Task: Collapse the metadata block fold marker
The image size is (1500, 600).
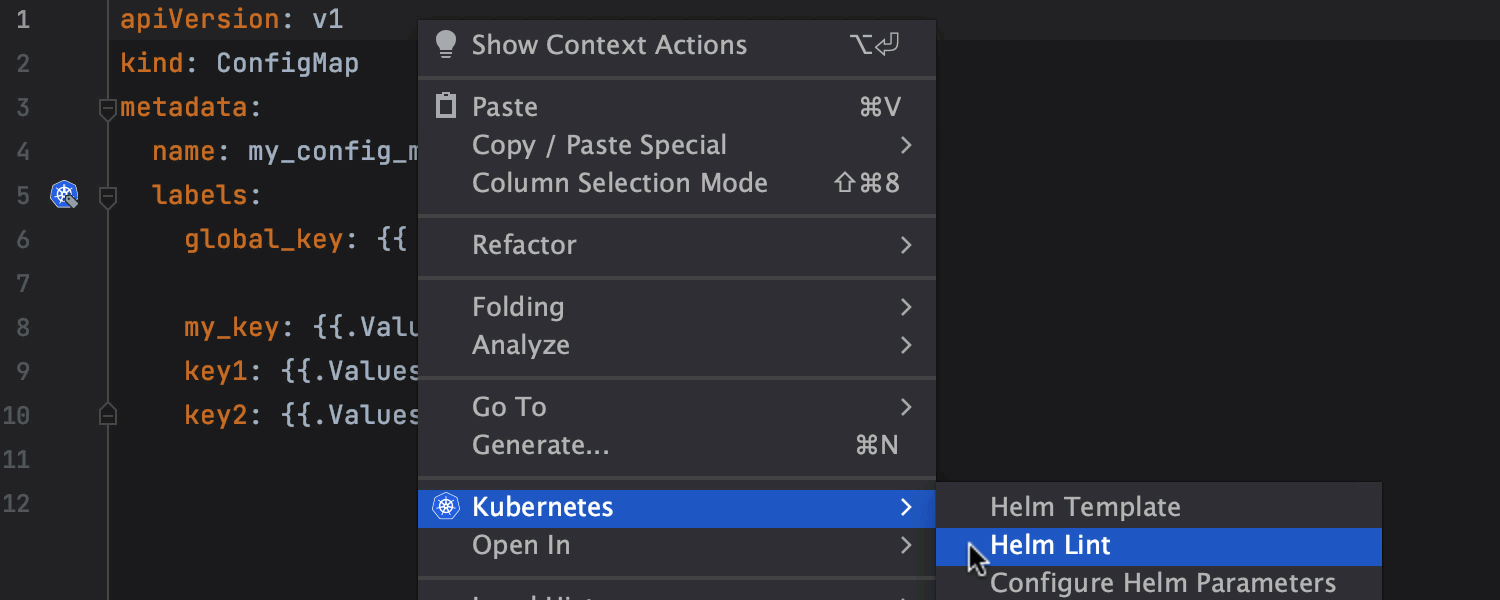Action: point(108,108)
